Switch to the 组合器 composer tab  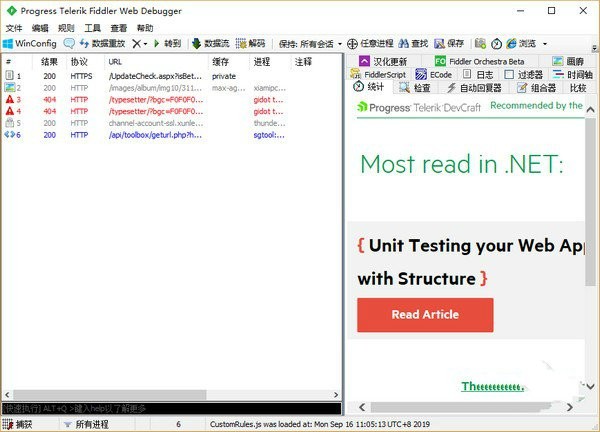click(536, 88)
